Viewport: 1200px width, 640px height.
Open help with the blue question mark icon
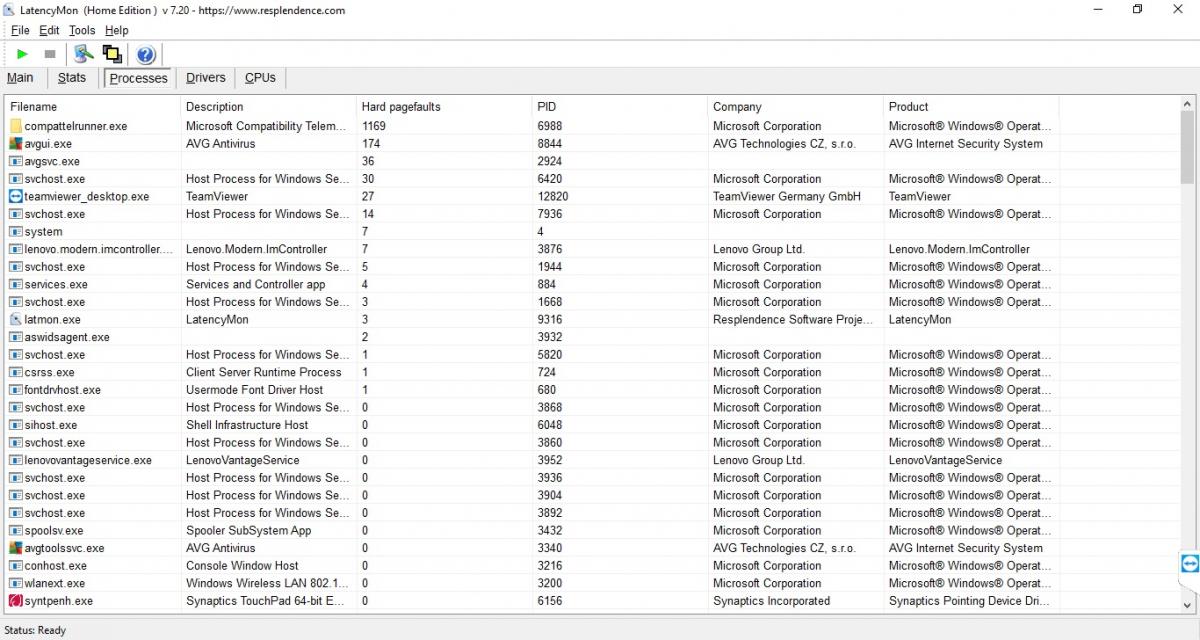click(x=145, y=54)
